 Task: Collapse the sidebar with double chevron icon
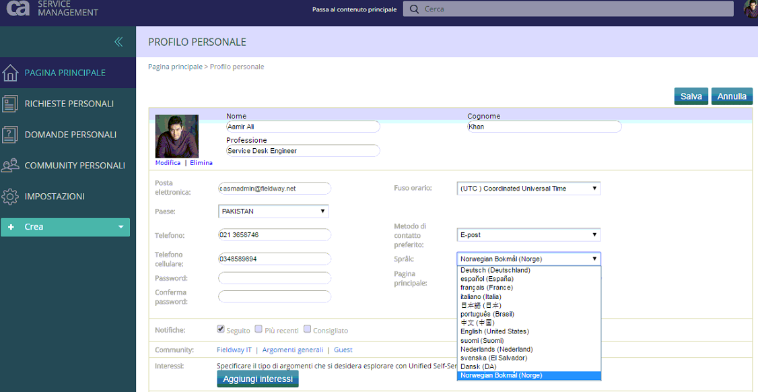pos(118,42)
